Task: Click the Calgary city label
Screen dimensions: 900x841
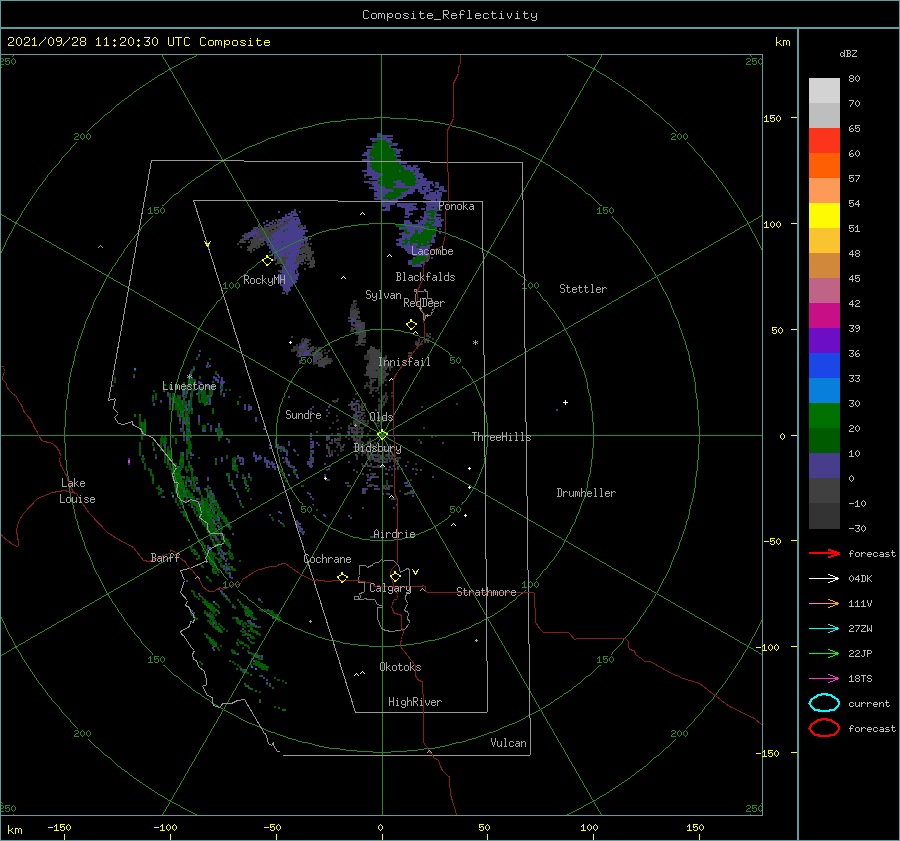Action: [x=390, y=588]
